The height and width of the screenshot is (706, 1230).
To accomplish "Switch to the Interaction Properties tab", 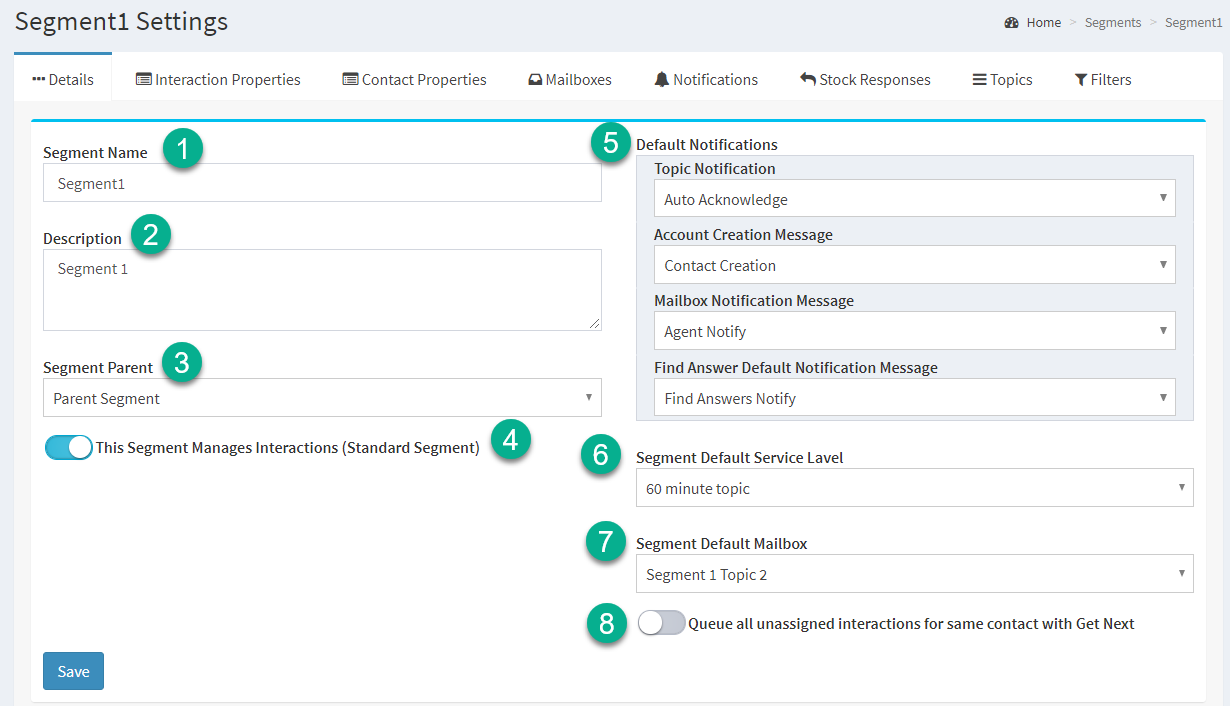I will [x=218, y=79].
